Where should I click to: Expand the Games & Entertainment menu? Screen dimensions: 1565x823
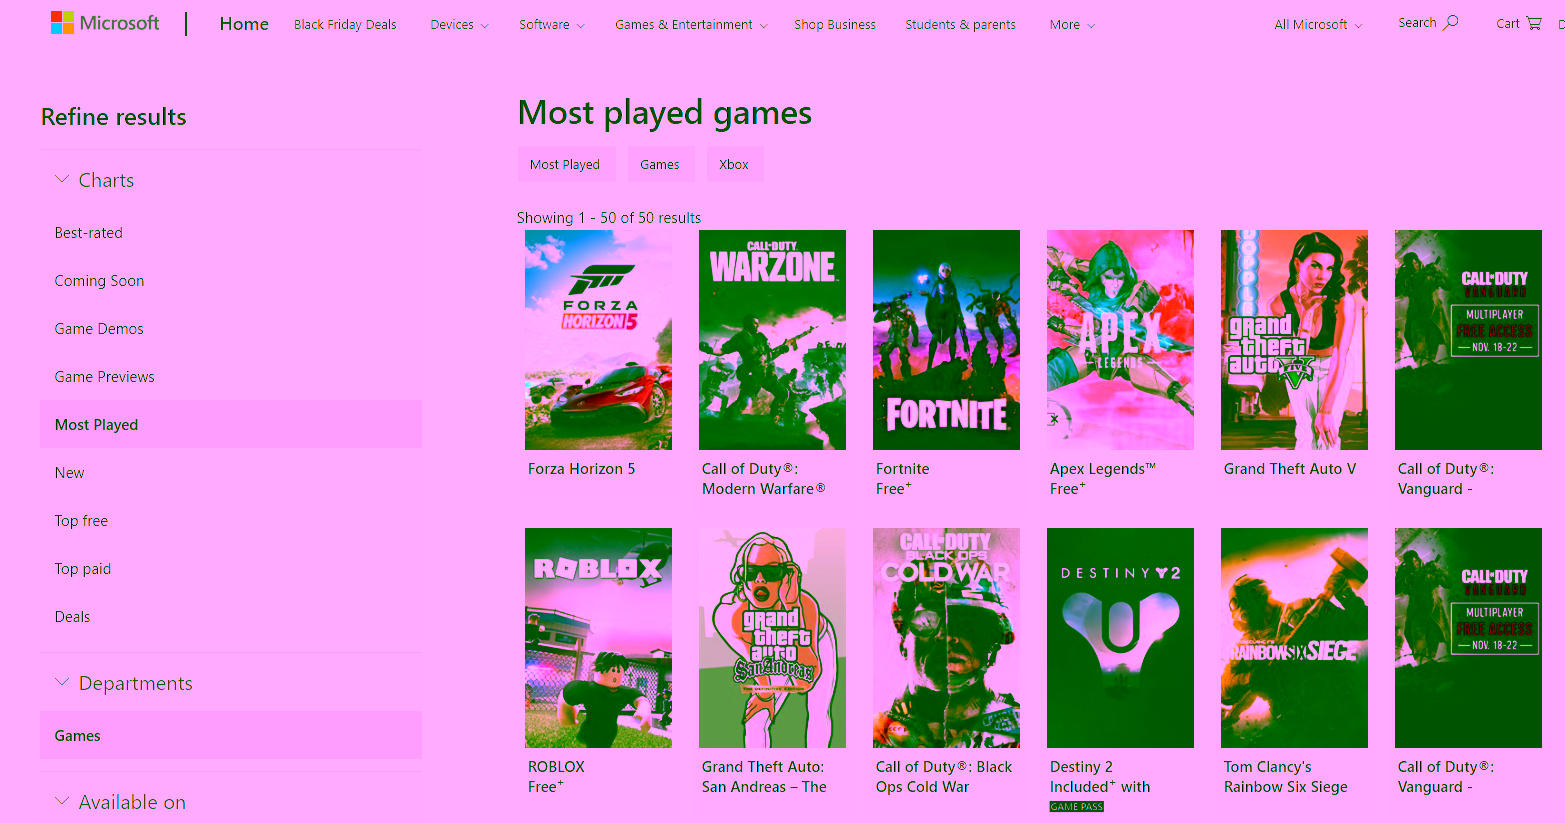(x=691, y=25)
